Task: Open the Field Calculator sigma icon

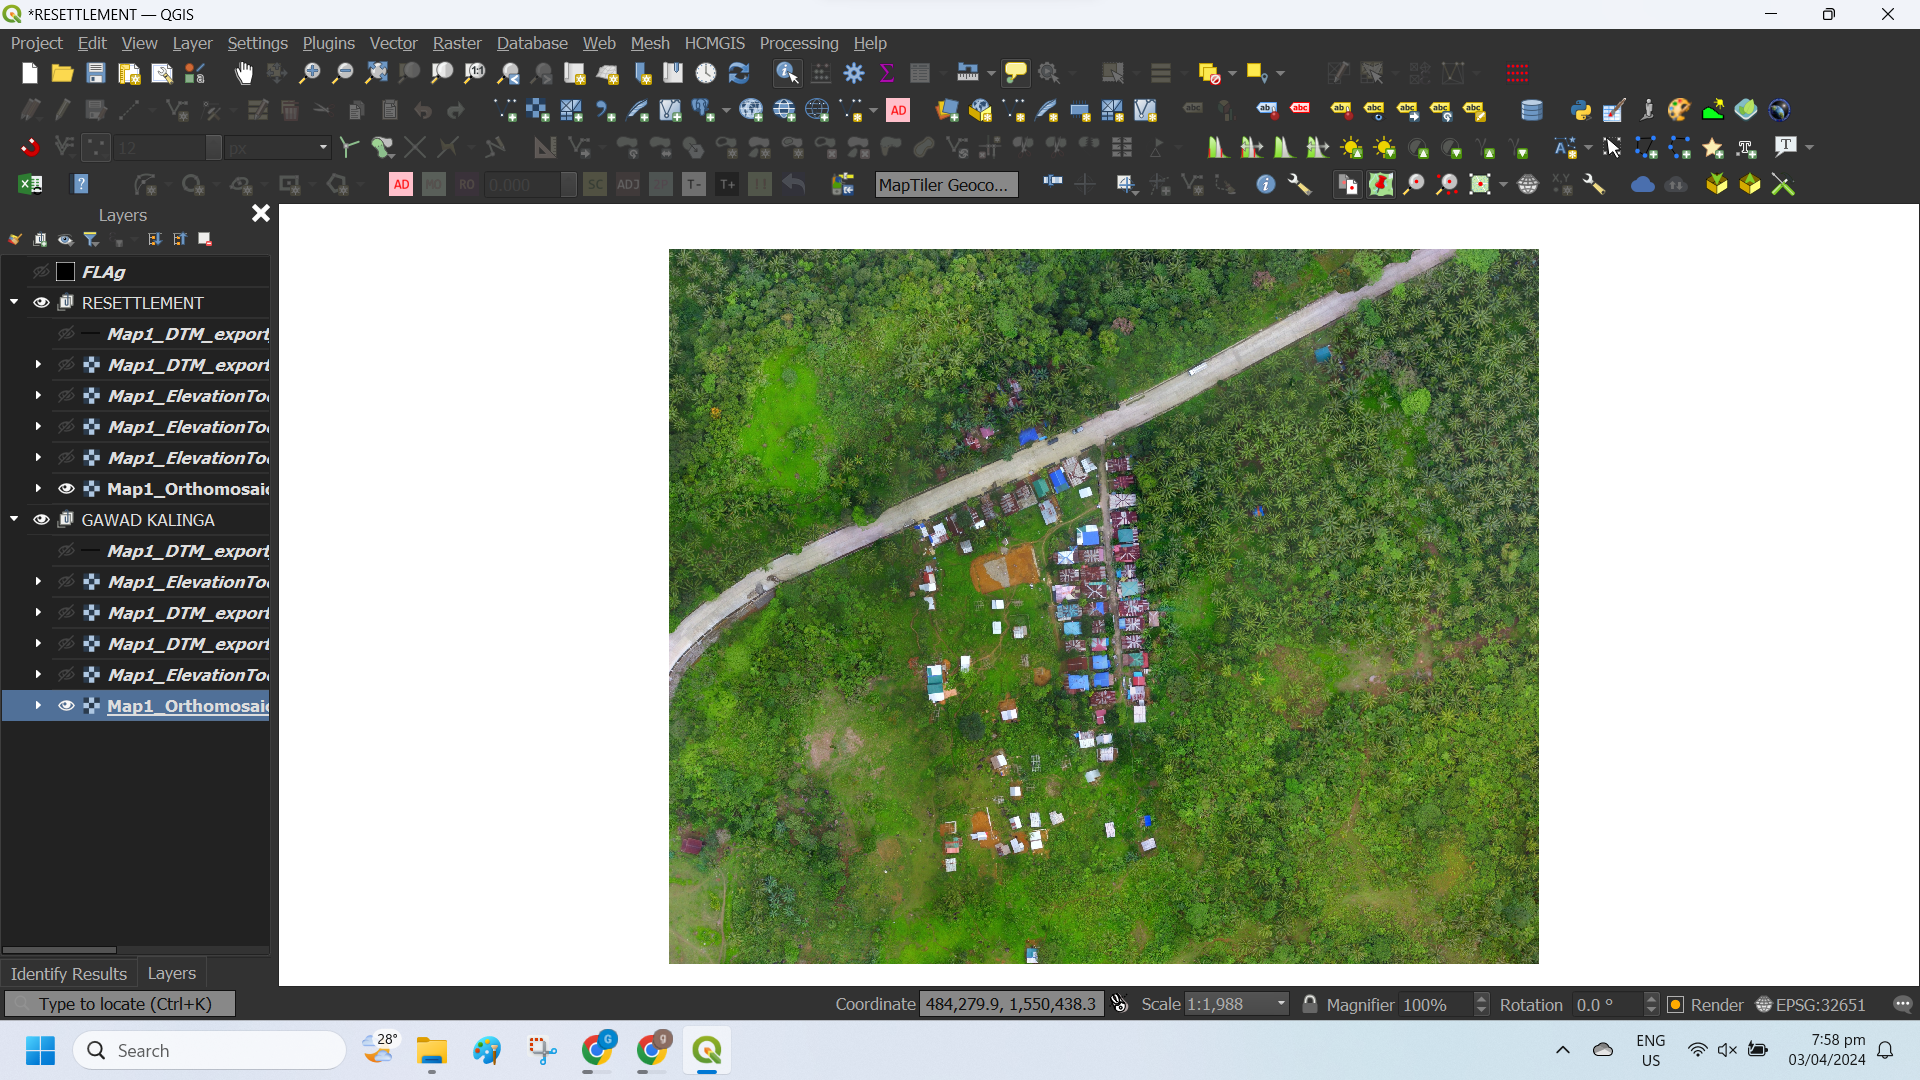Action: 886,73
